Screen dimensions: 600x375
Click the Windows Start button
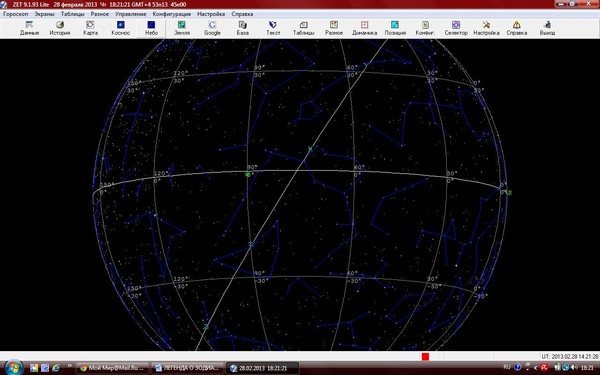[x=13, y=368]
